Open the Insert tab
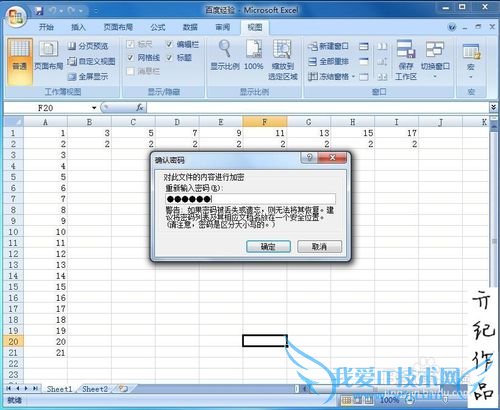Image resolution: width=500 pixels, height=410 pixels. [x=79, y=27]
